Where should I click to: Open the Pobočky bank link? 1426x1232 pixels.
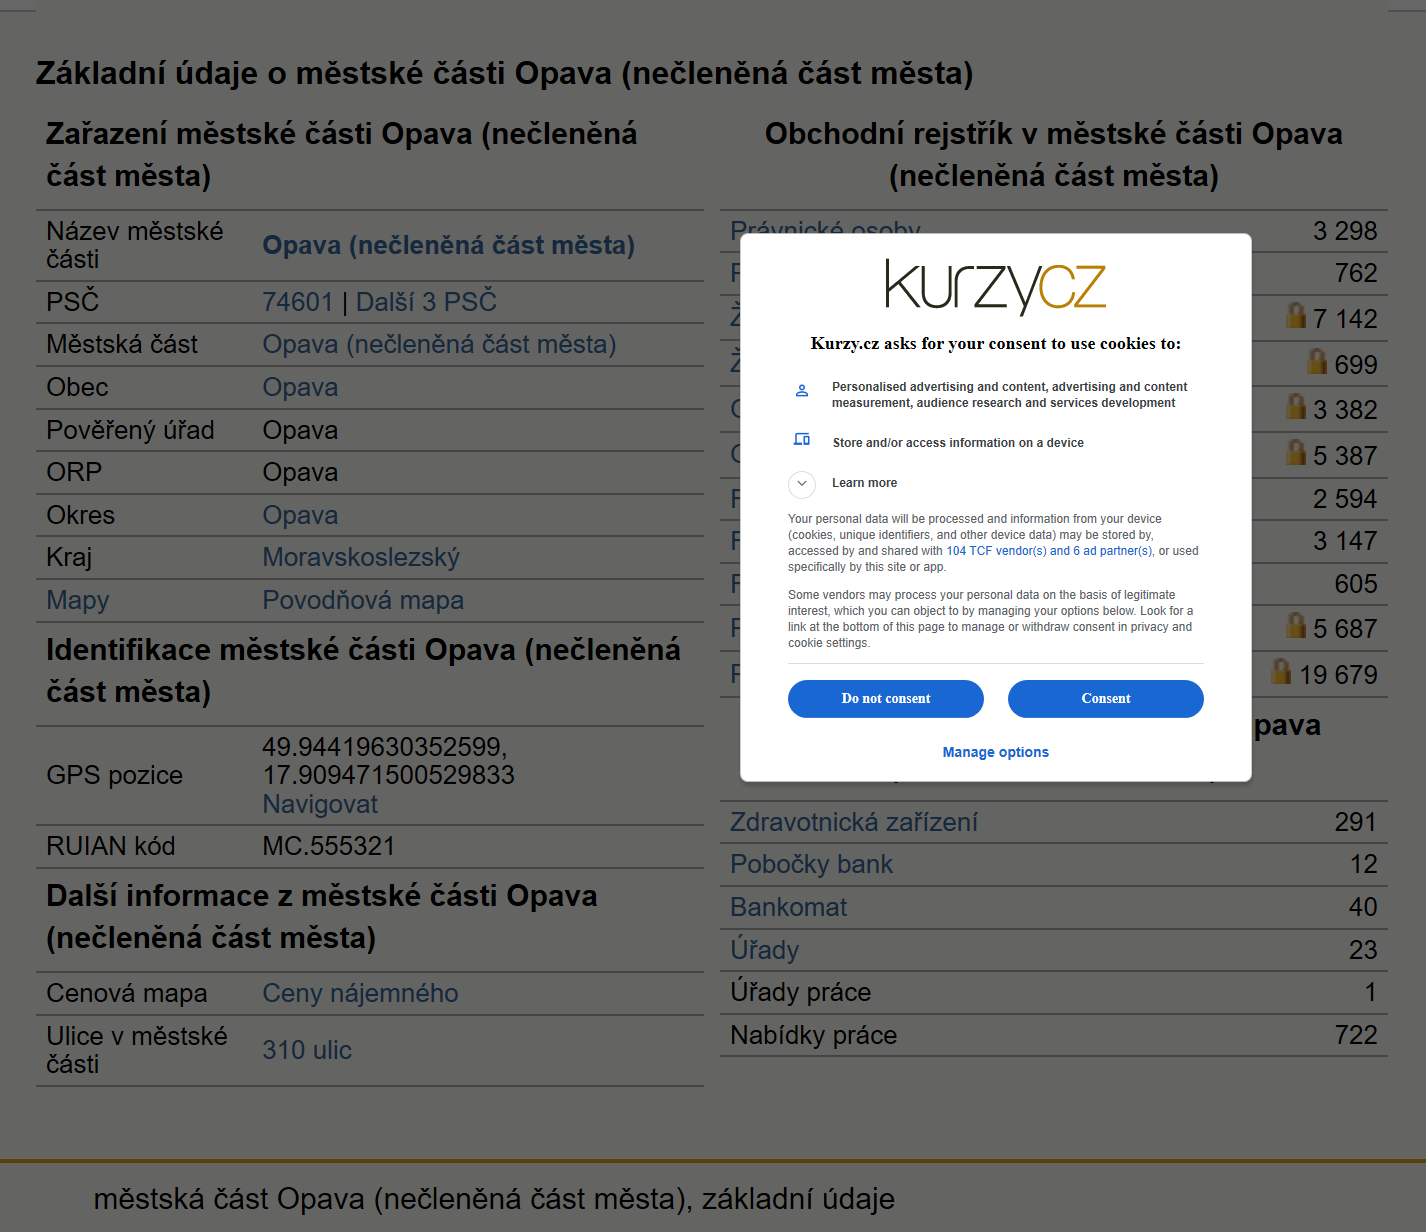811,865
